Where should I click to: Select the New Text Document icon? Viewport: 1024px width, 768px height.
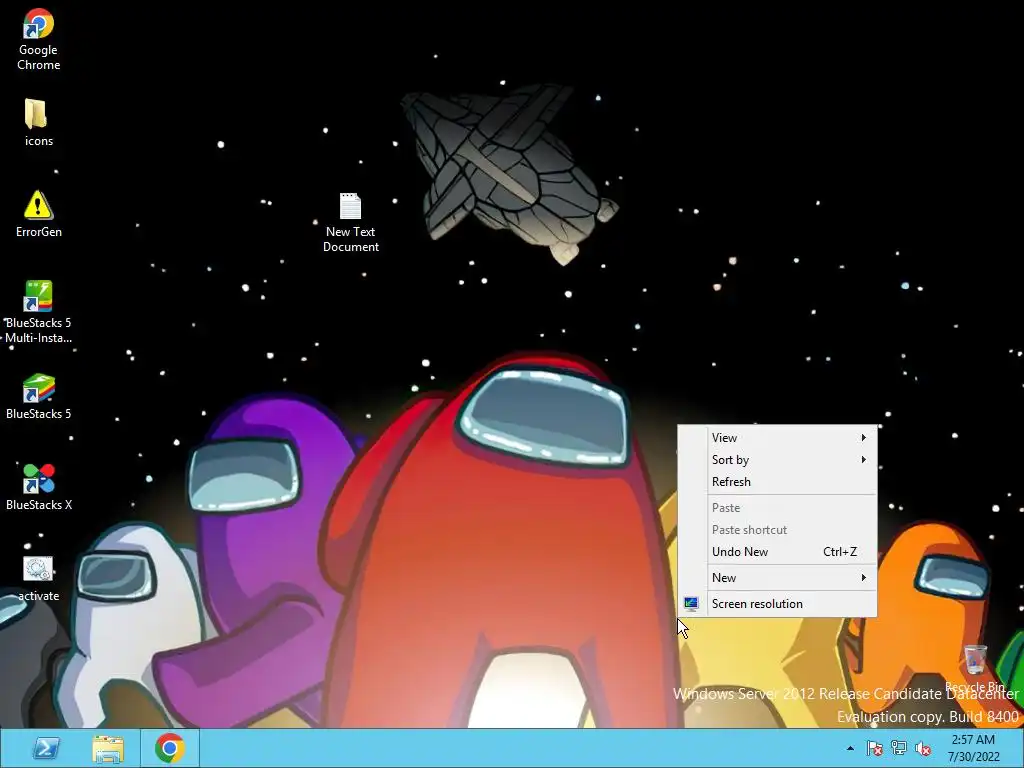pyautogui.click(x=351, y=222)
